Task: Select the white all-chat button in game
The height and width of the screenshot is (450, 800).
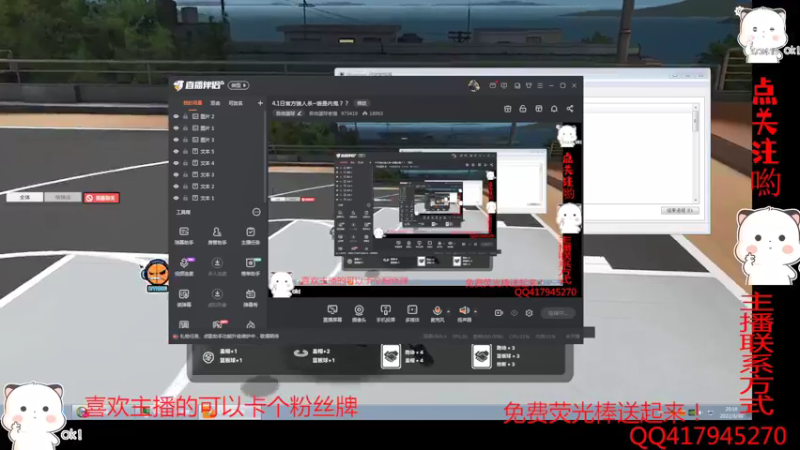Action: 24,197
